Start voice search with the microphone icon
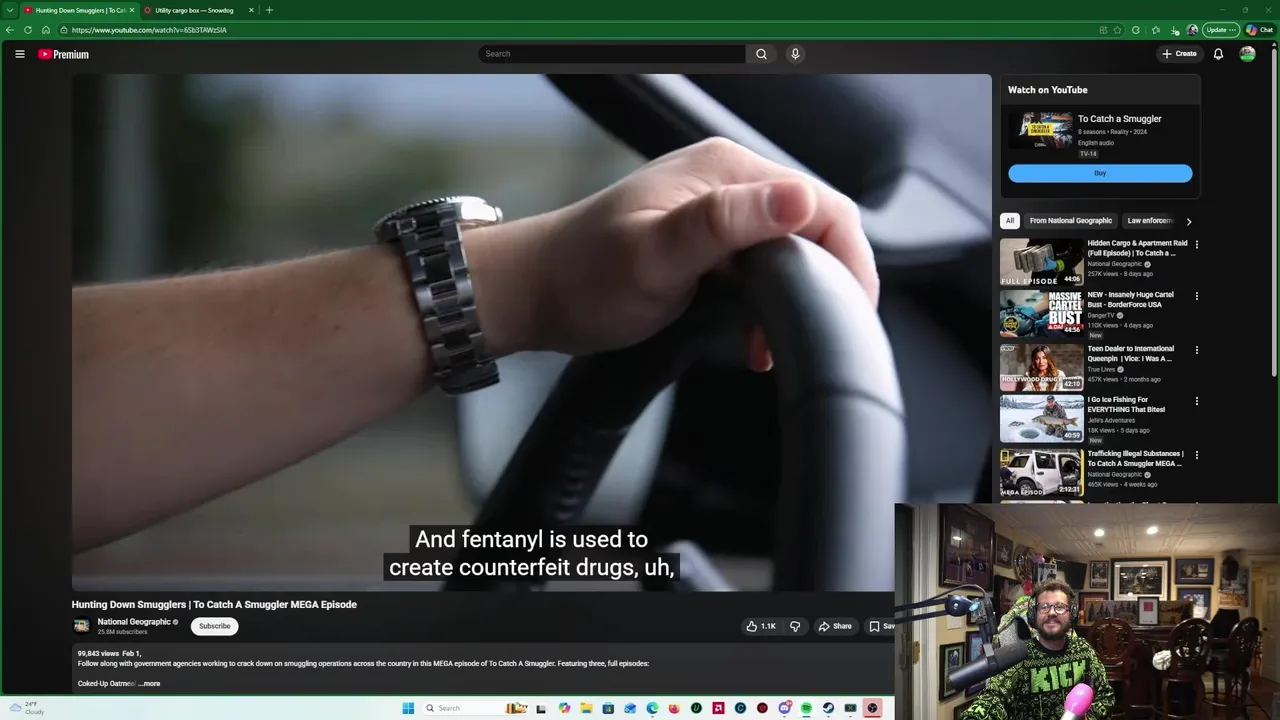 click(x=795, y=54)
